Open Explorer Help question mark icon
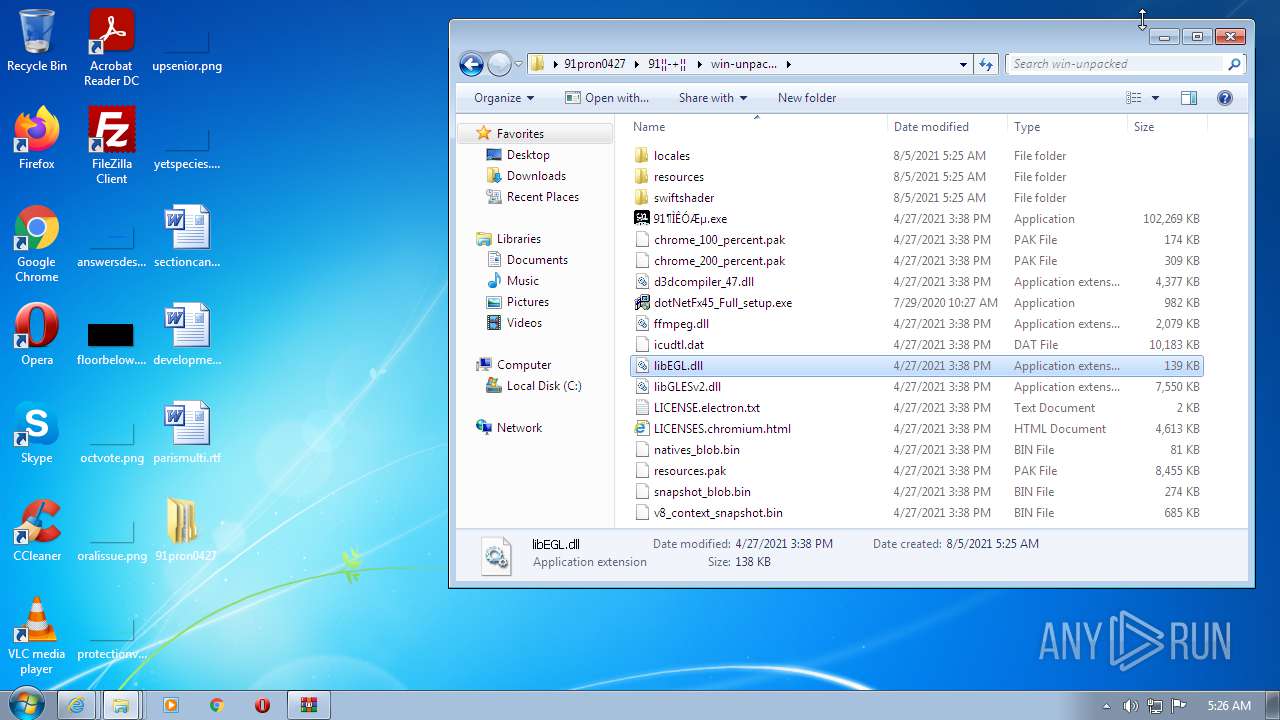Image resolution: width=1280 pixels, height=720 pixels. (1225, 98)
